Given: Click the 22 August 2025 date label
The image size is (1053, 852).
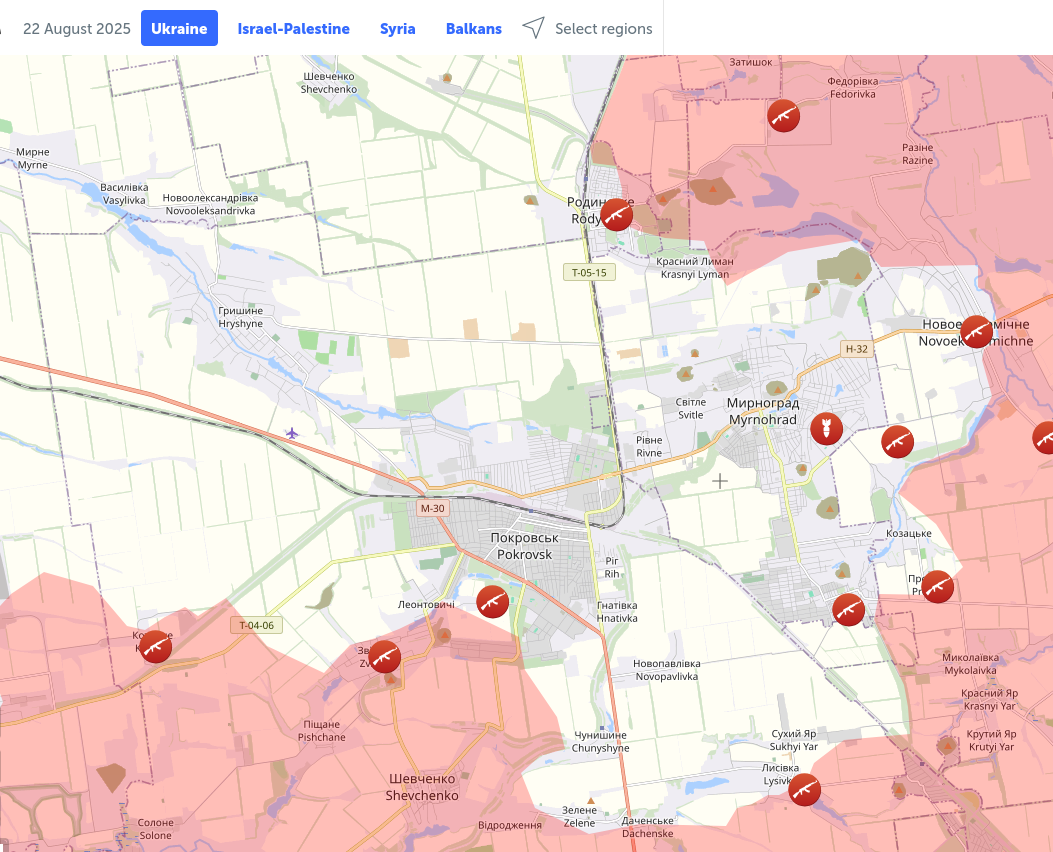Looking at the screenshot, I should (x=77, y=29).
